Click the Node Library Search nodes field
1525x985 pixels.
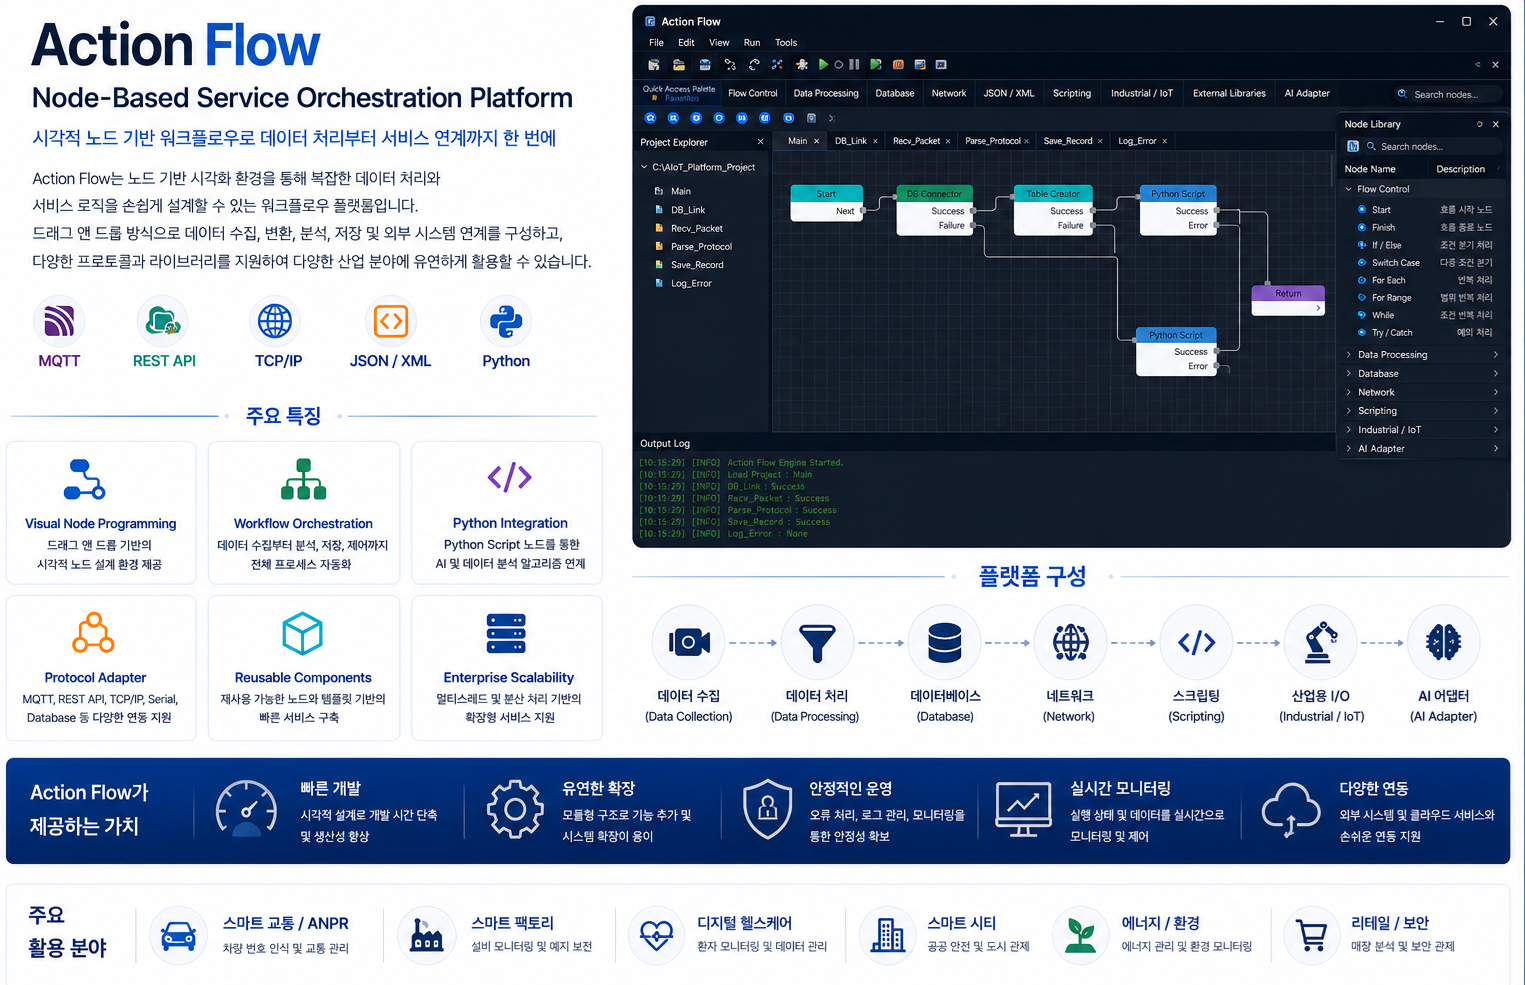pyautogui.click(x=1431, y=146)
